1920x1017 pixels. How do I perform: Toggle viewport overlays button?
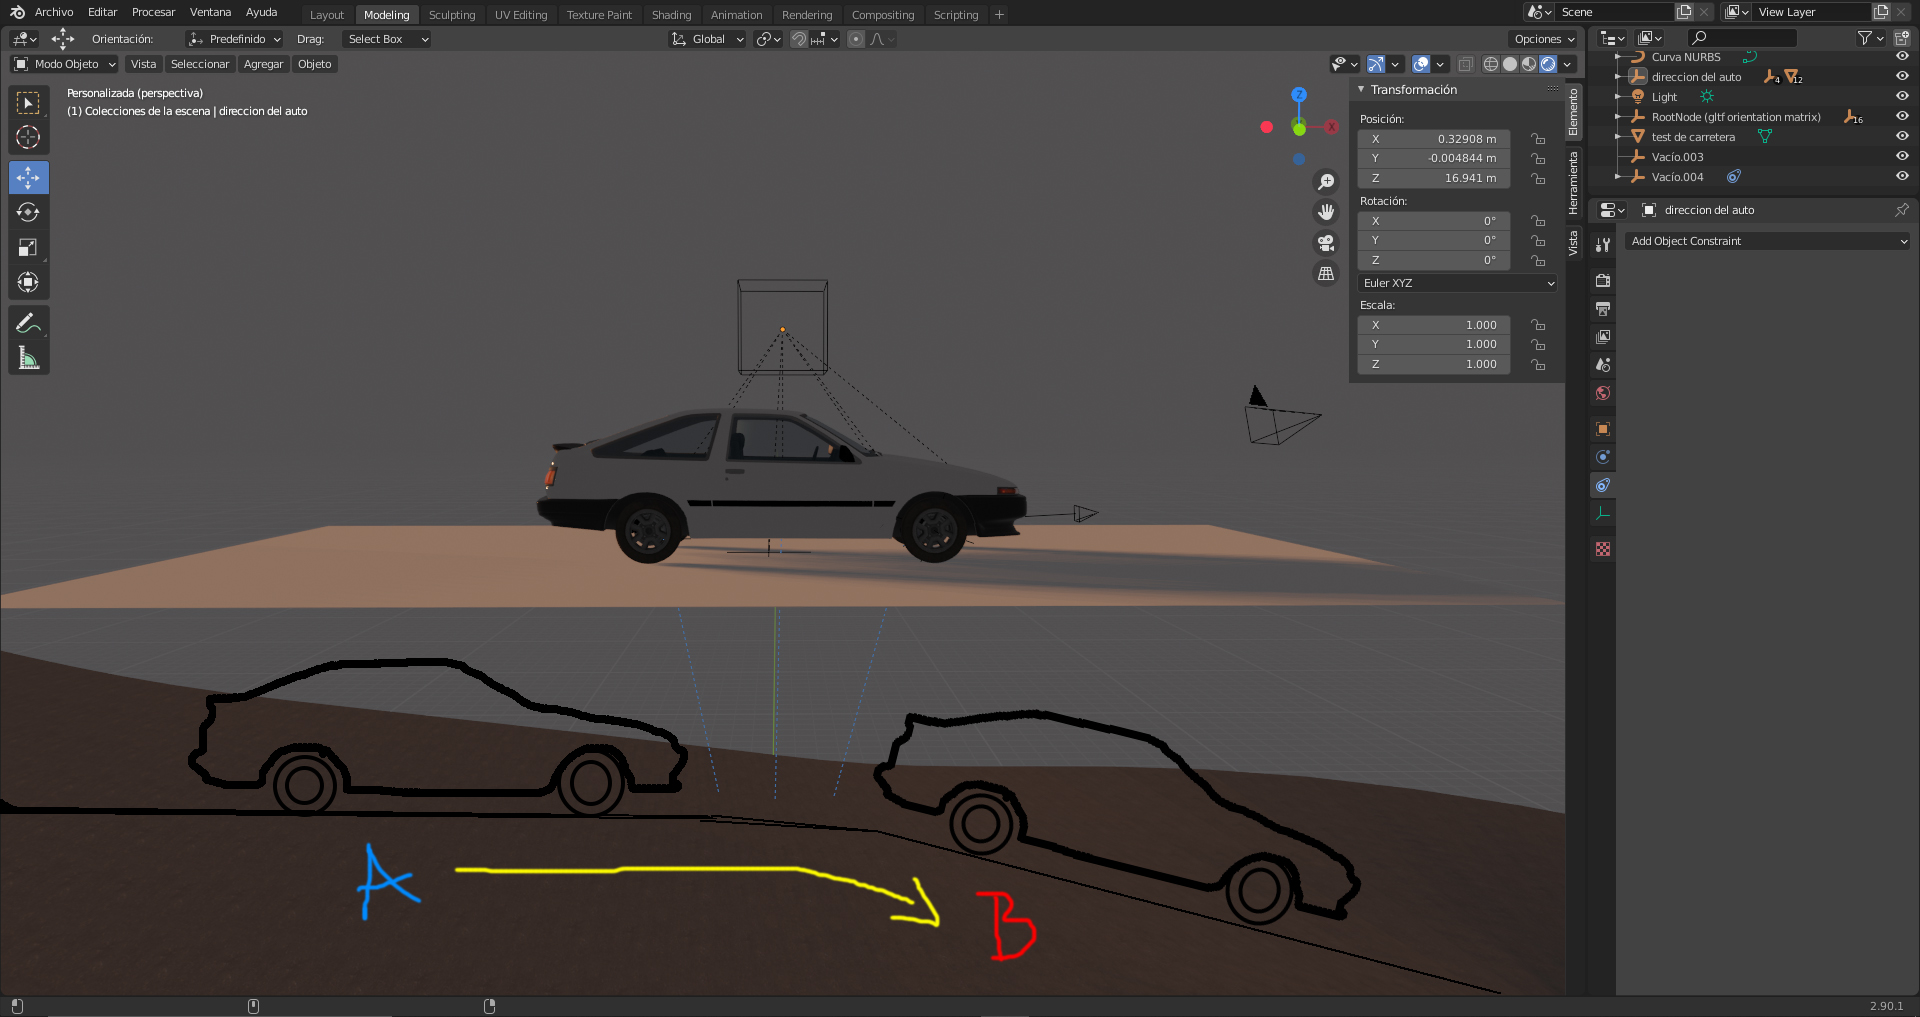click(x=1421, y=64)
